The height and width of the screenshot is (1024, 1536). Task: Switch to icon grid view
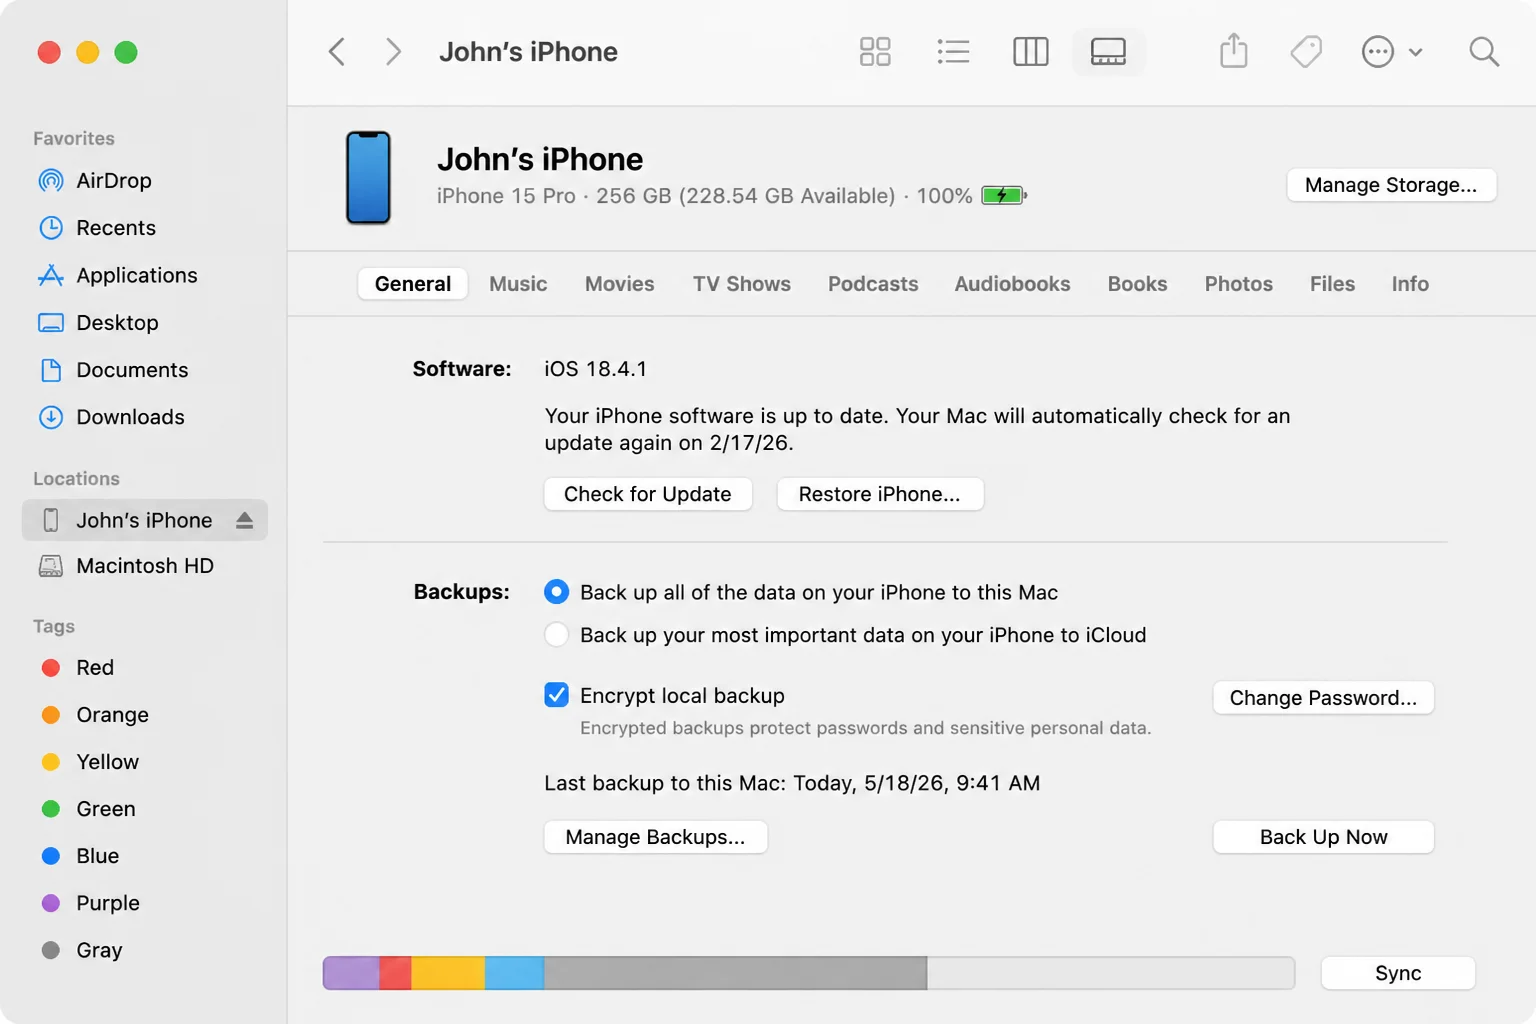pyautogui.click(x=875, y=52)
